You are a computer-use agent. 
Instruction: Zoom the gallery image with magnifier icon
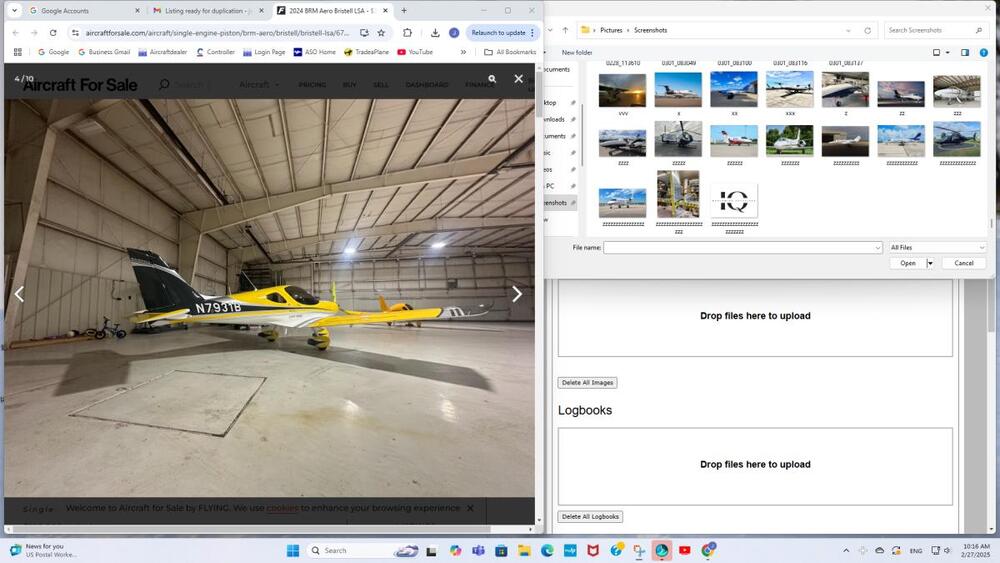pyautogui.click(x=492, y=78)
